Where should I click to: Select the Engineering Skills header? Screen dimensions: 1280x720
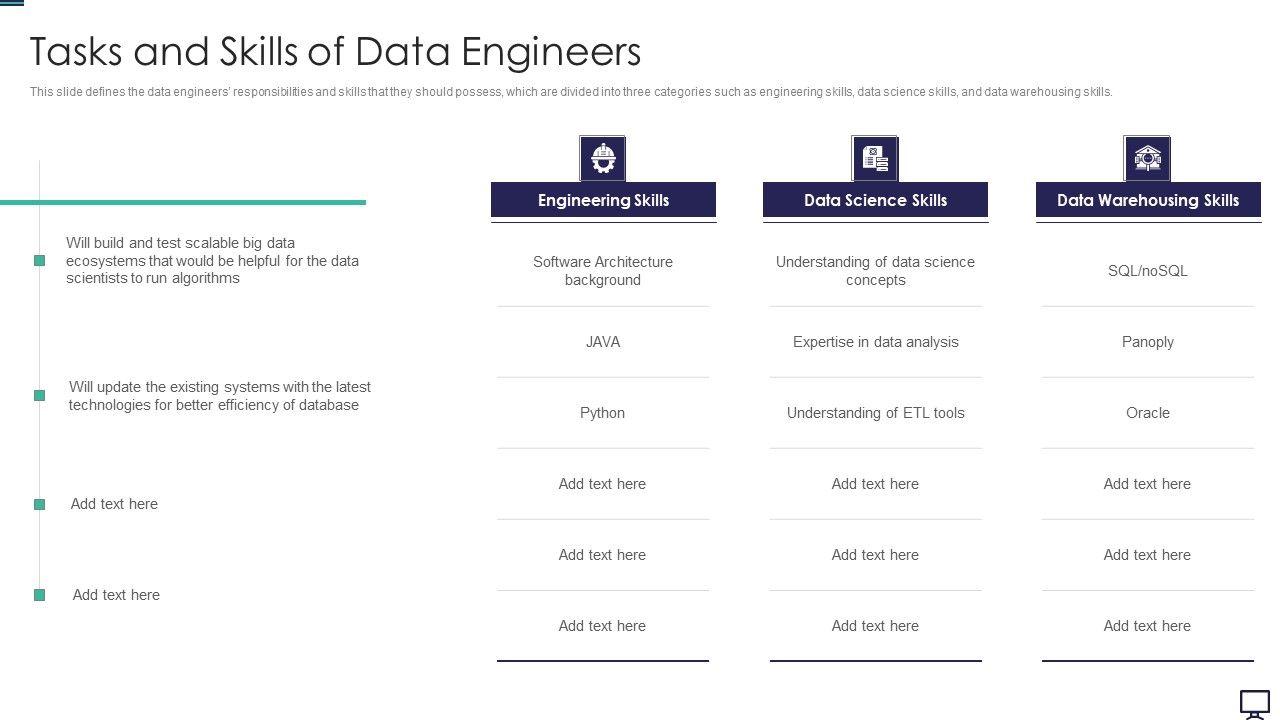[603, 200]
